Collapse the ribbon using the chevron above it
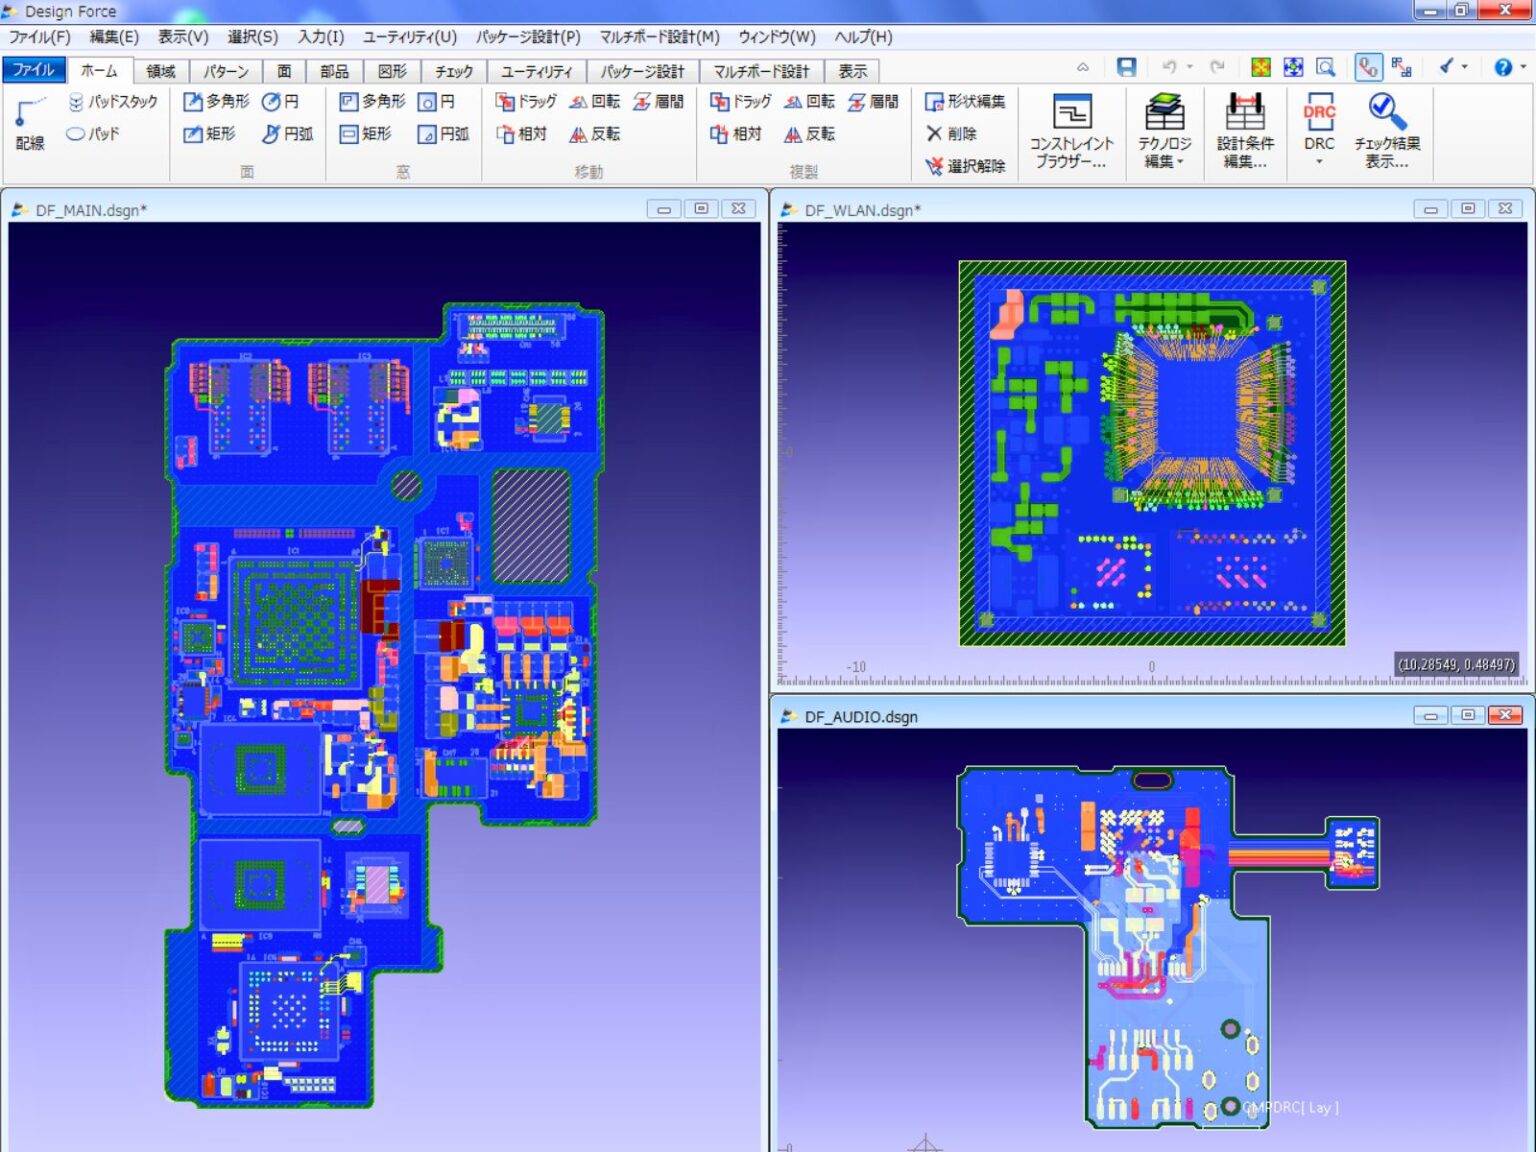1536x1152 pixels. (x=1083, y=66)
